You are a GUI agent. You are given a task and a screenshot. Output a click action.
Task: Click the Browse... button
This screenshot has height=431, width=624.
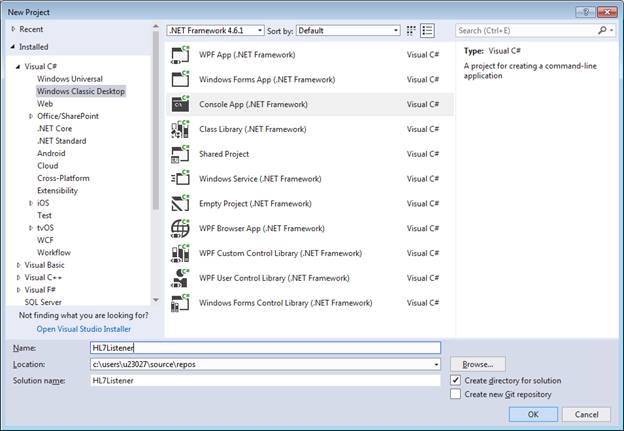(478, 364)
